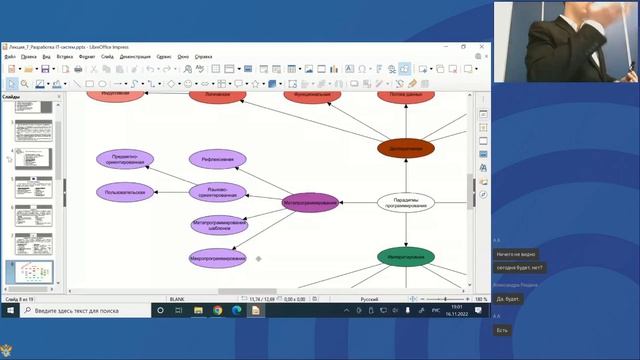Screen dimensions: 640x360
Task: Click the zoom-in plus button
Action: pyautogui.click(x=468, y=299)
